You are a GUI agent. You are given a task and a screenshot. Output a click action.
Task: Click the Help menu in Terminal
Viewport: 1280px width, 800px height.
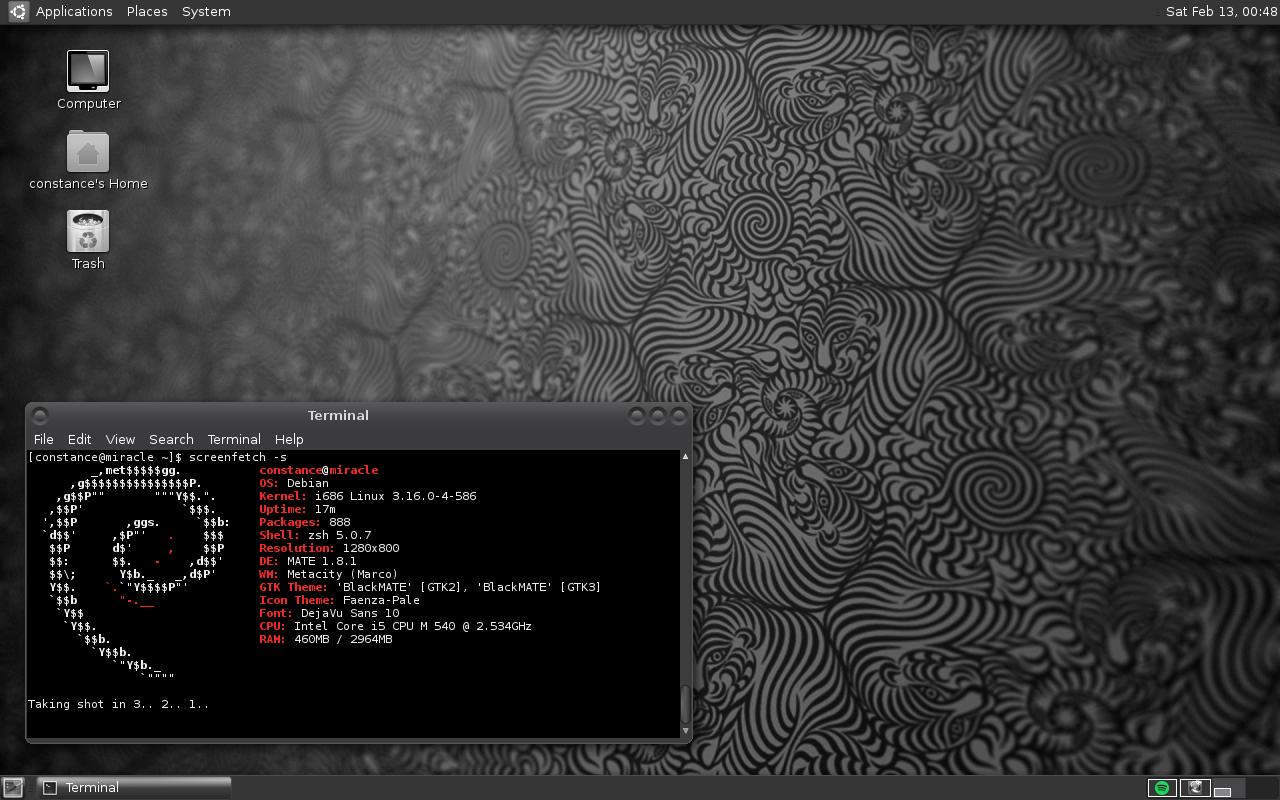pos(289,439)
